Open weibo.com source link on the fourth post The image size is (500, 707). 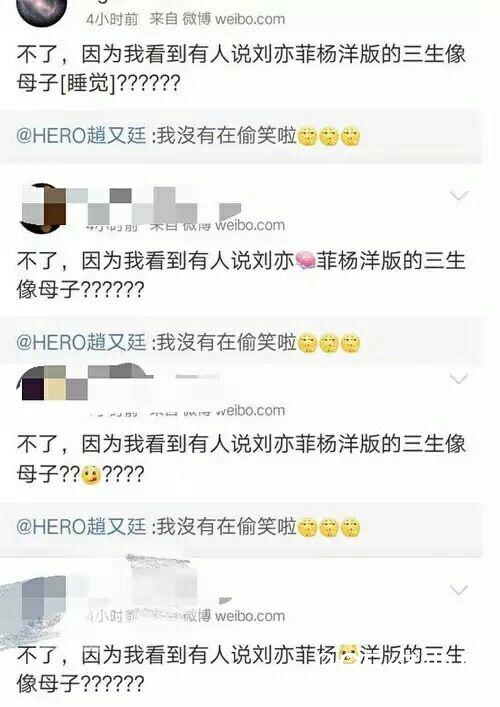(x=250, y=616)
